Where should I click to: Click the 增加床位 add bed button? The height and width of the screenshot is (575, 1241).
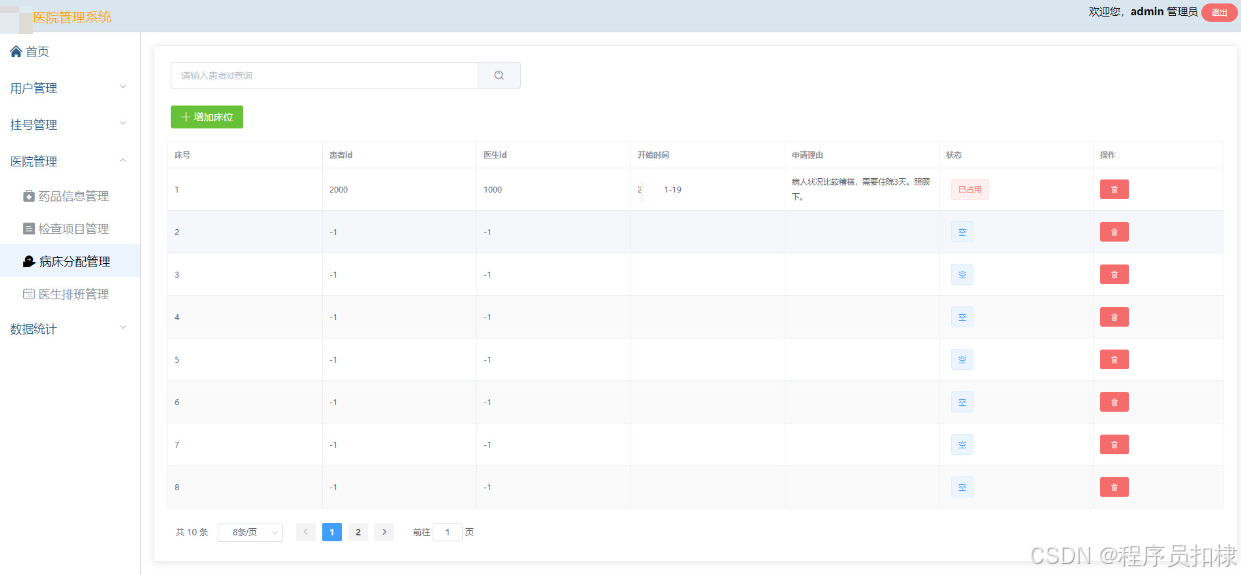(x=207, y=117)
